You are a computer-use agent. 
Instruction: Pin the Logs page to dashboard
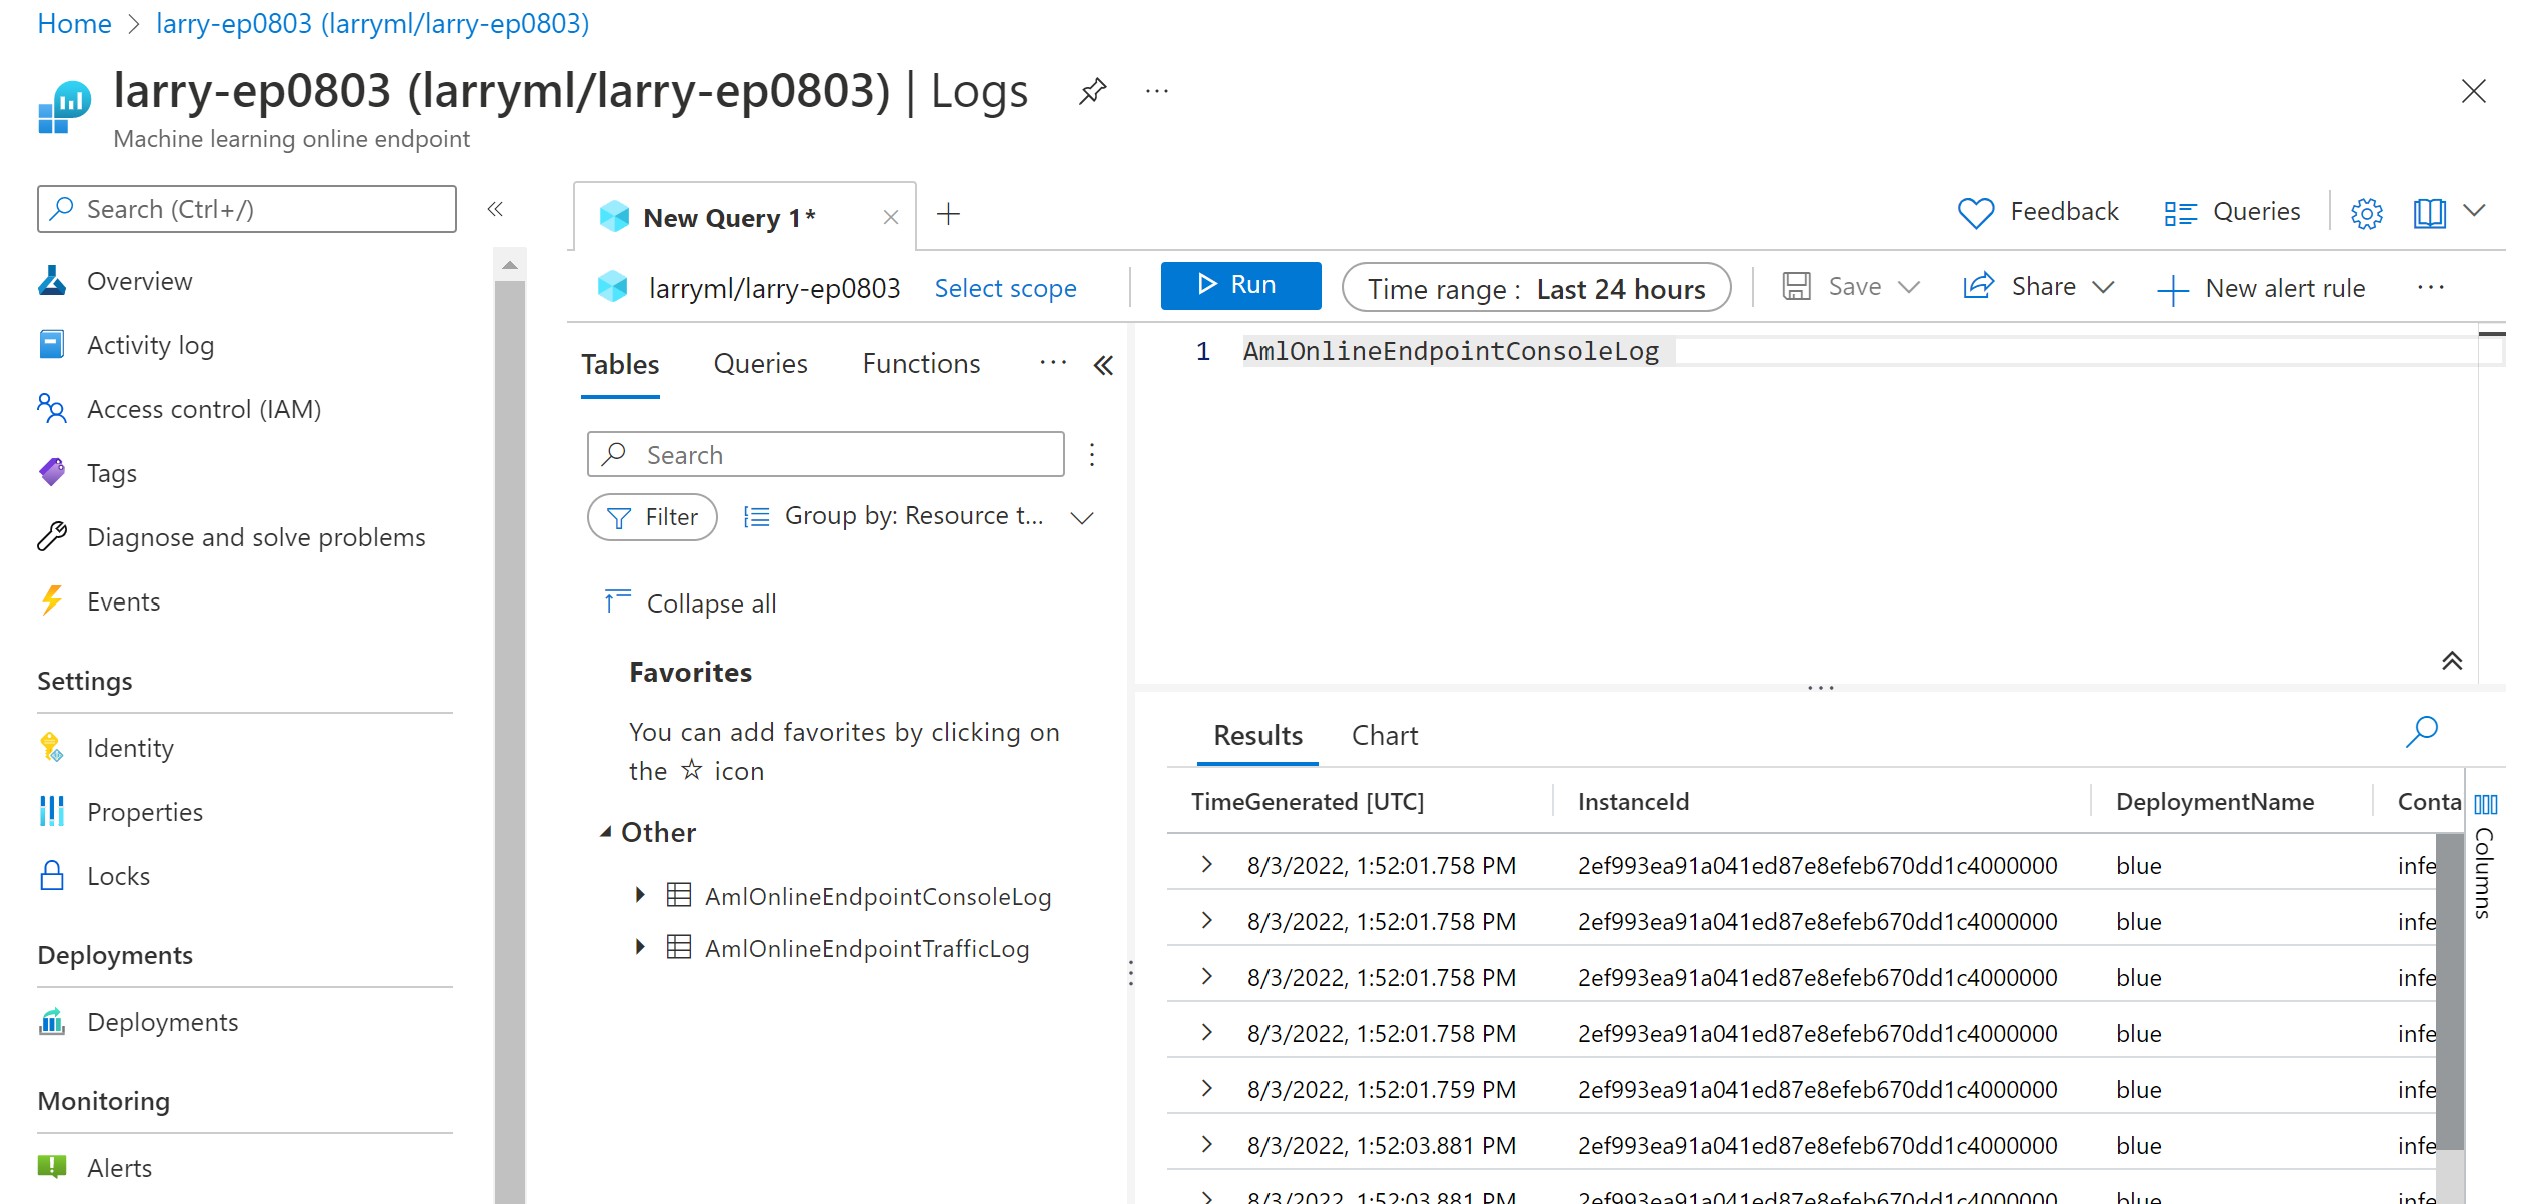click(x=1093, y=90)
